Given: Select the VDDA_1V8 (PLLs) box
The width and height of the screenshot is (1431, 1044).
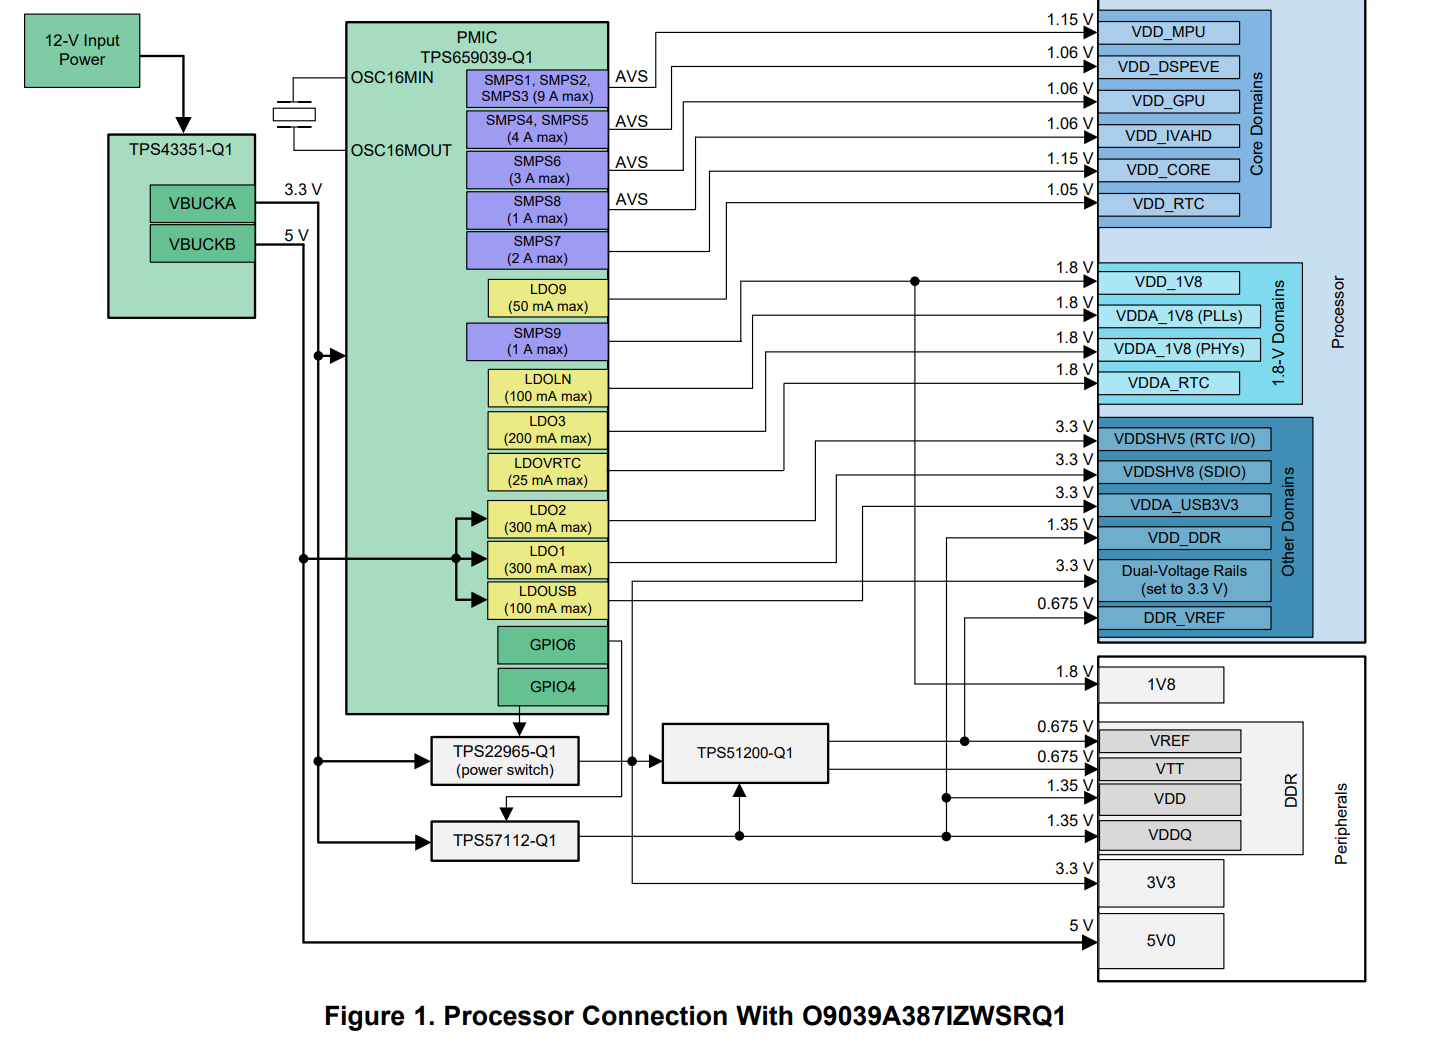Looking at the screenshot, I should pos(1179,316).
